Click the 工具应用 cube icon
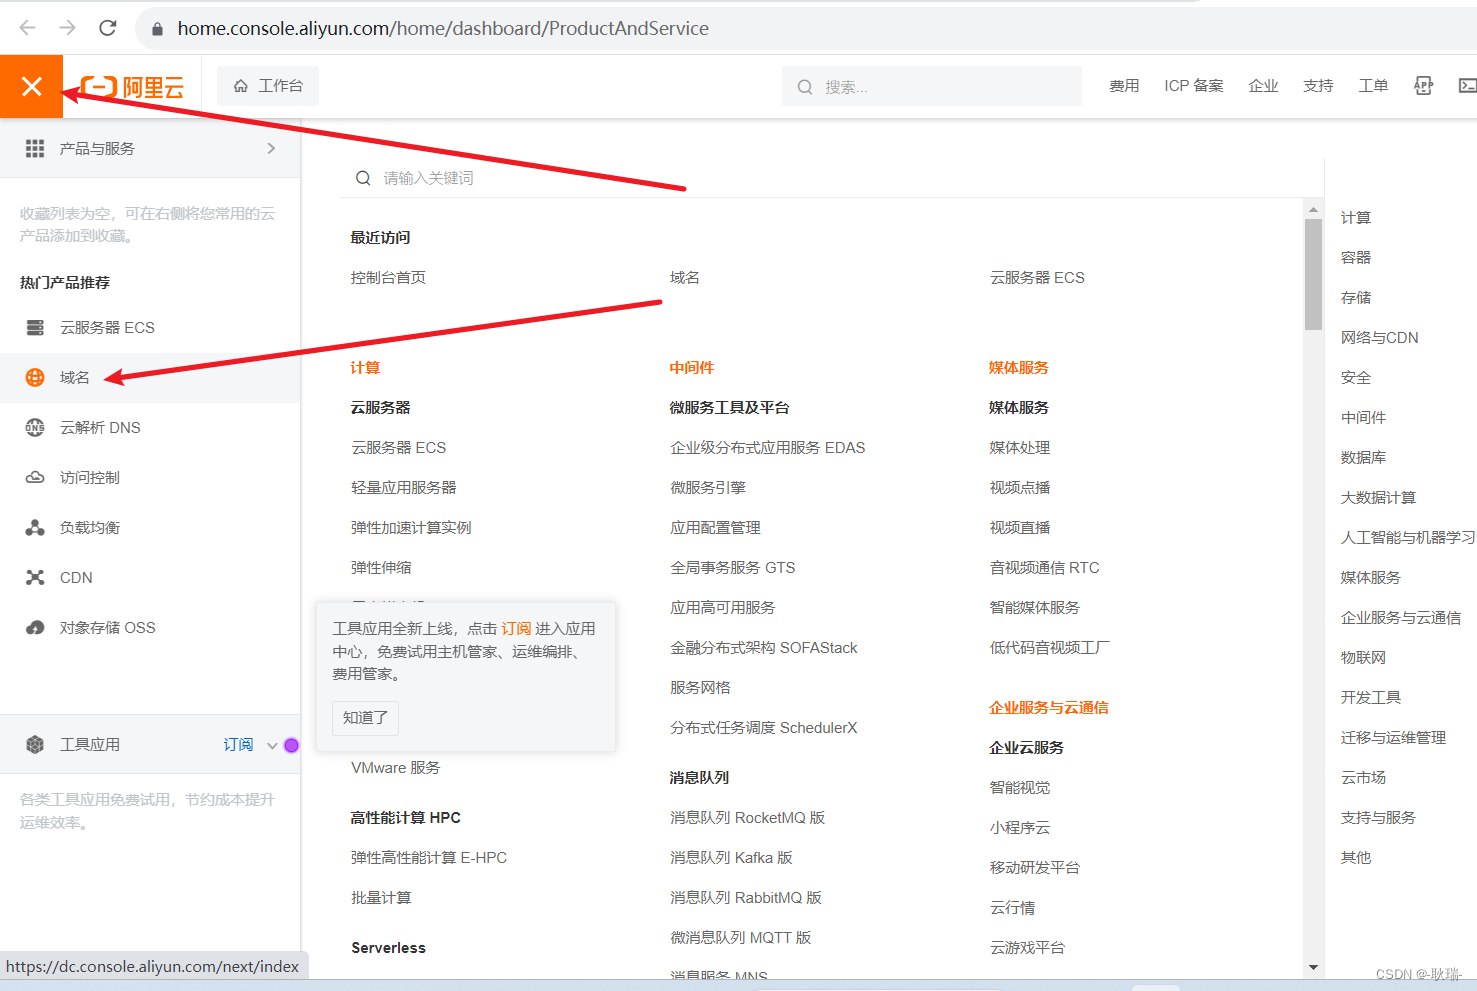1477x991 pixels. point(36,744)
